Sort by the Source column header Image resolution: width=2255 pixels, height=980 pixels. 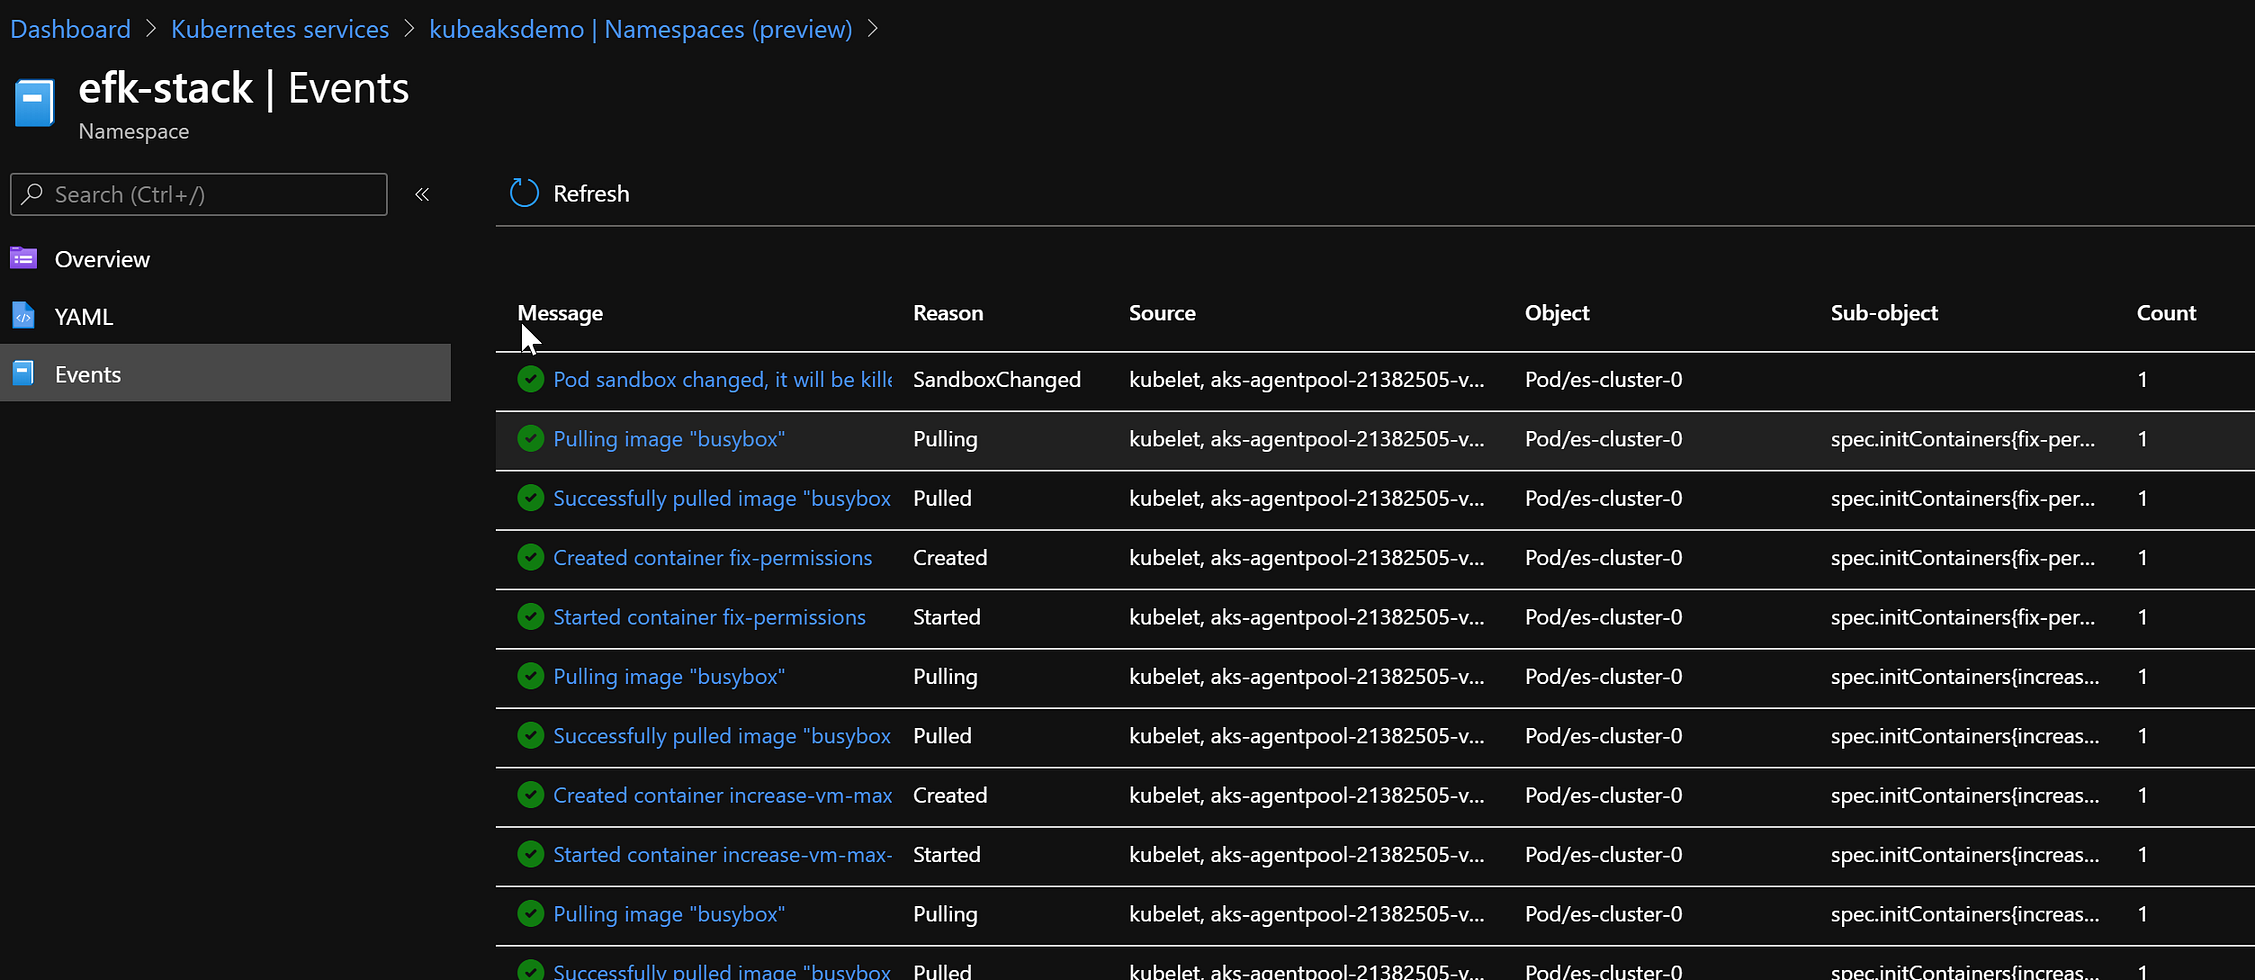pos(1162,313)
